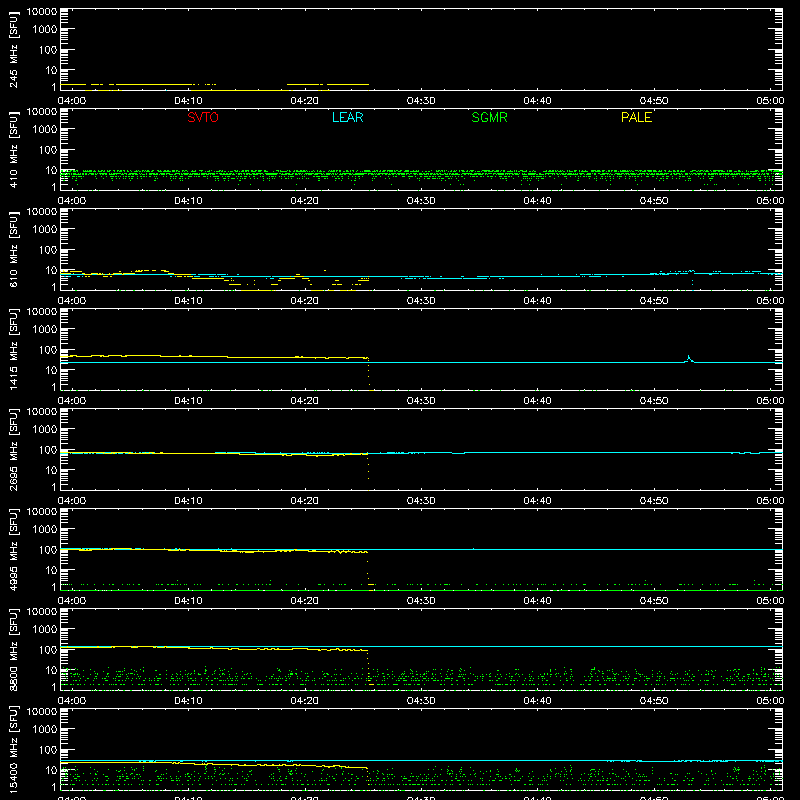800x800 pixels.
Task: Select the 8800 MHz [SFU] axis title
Action: click(13, 649)
